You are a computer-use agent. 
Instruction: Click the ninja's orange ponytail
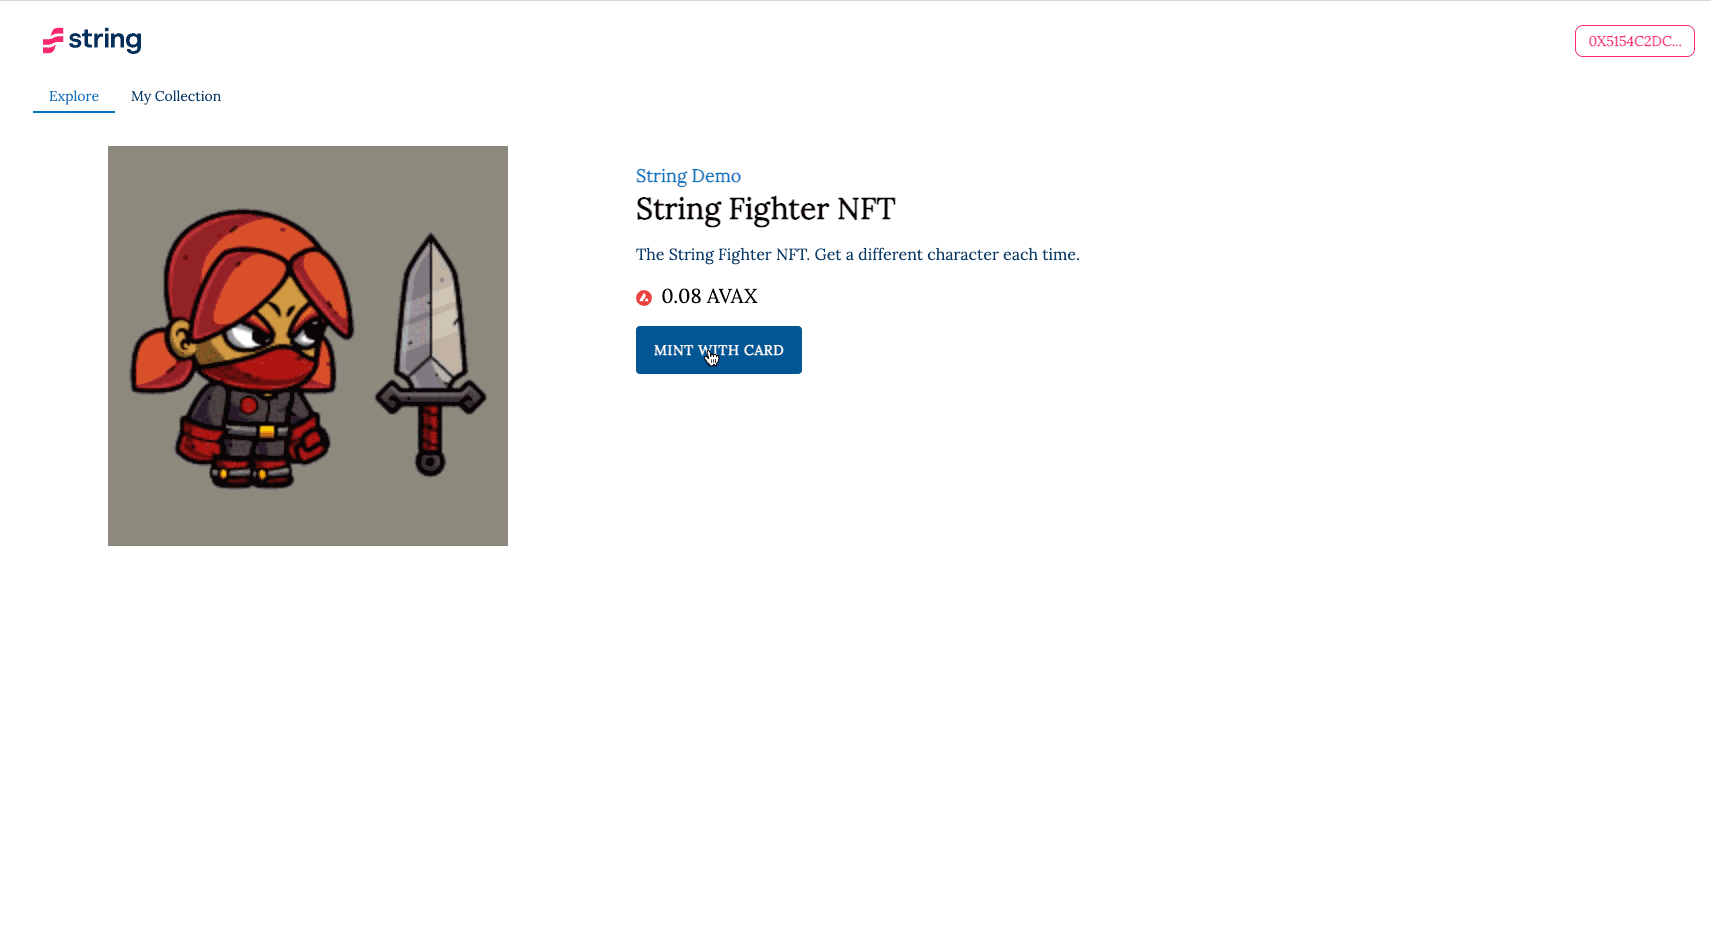coord(160,361)
